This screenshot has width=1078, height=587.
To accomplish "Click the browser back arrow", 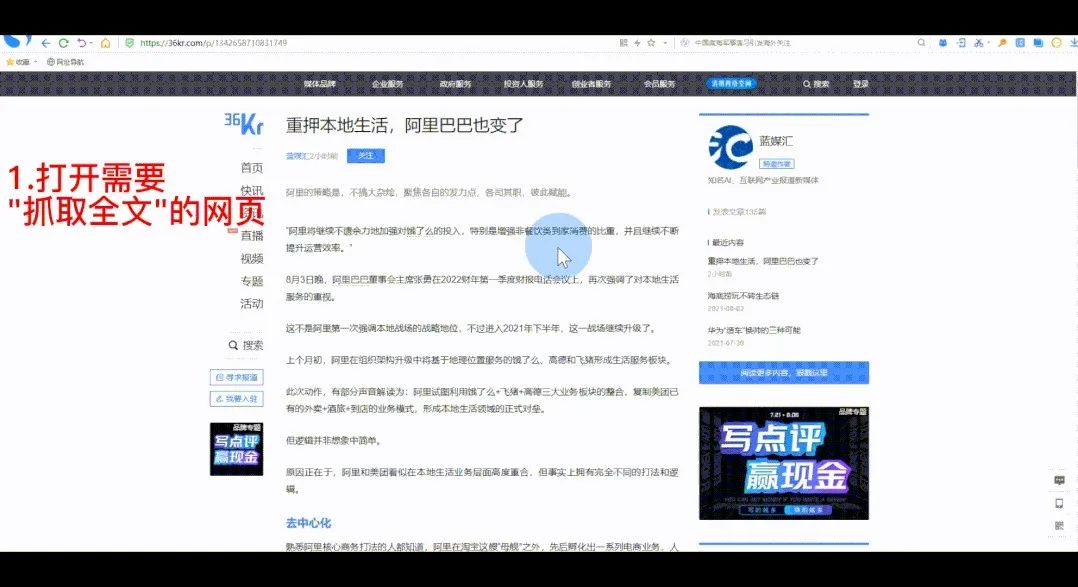I will (45, 43).
